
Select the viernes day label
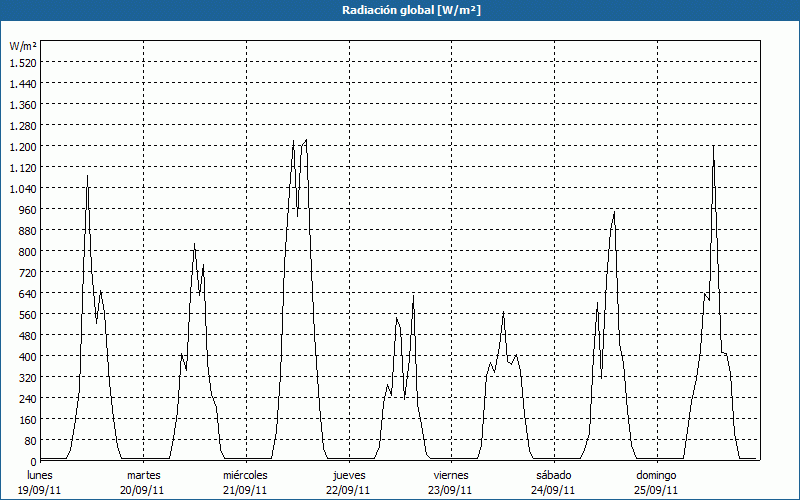pyautogui.click(x=451, y=475)
